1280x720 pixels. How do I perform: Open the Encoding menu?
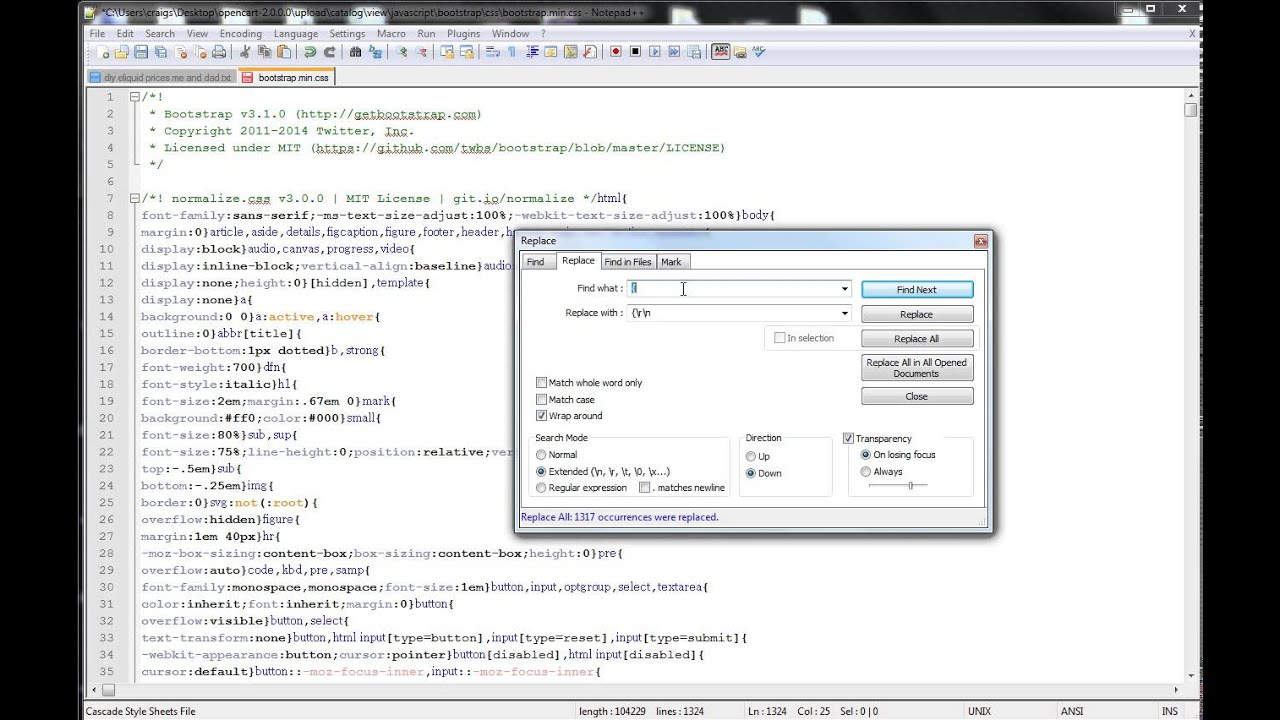240,33
